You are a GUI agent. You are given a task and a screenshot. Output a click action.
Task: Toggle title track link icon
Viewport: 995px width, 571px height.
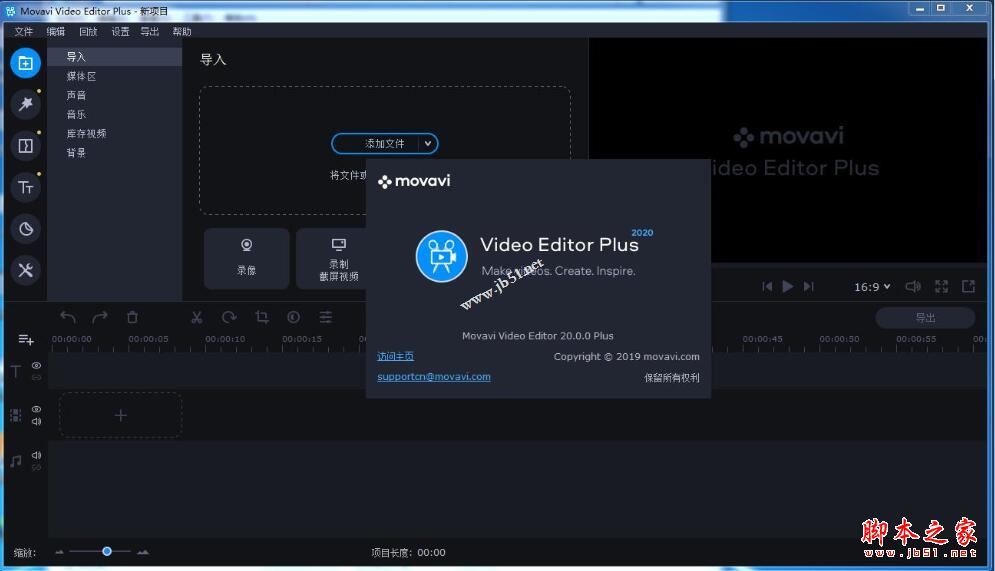[x=37, y=377]
